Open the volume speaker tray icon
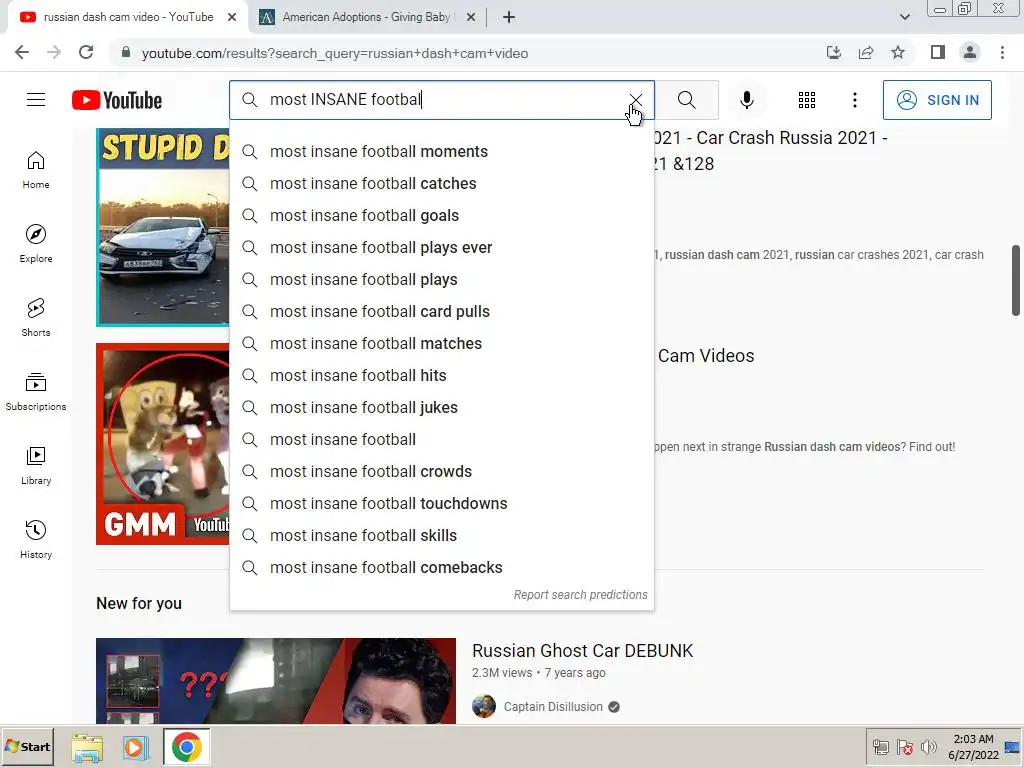 click(928, 747)
